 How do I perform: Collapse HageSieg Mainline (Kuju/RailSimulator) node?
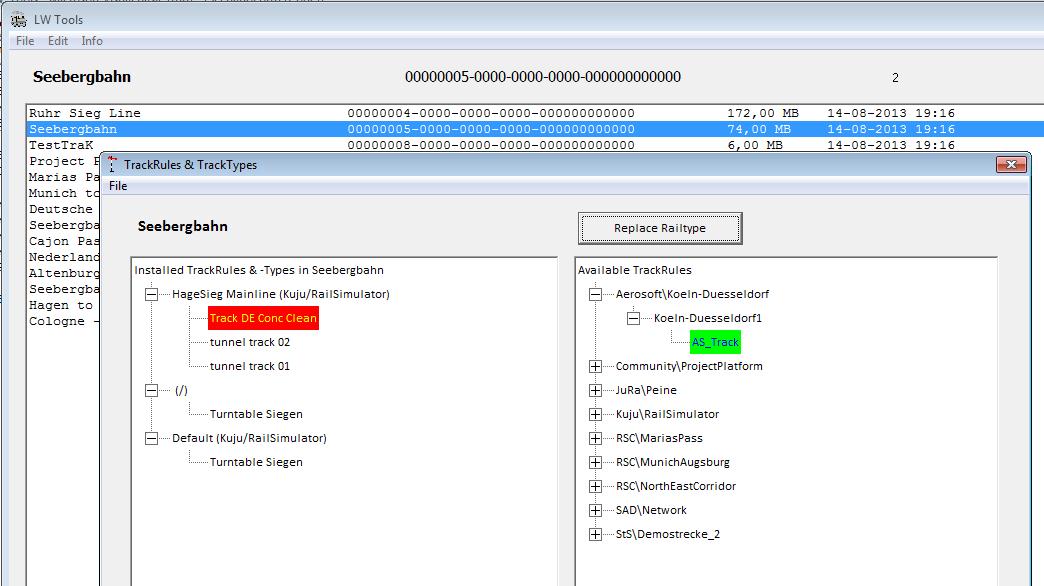[x=152, y=294]
